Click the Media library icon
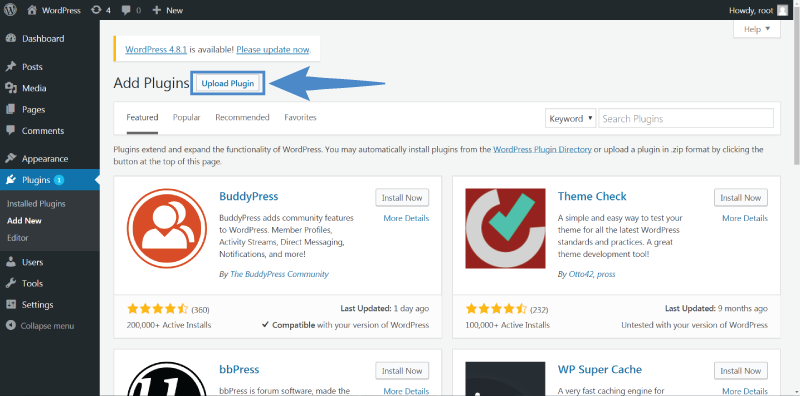 [x=11, y=88]
